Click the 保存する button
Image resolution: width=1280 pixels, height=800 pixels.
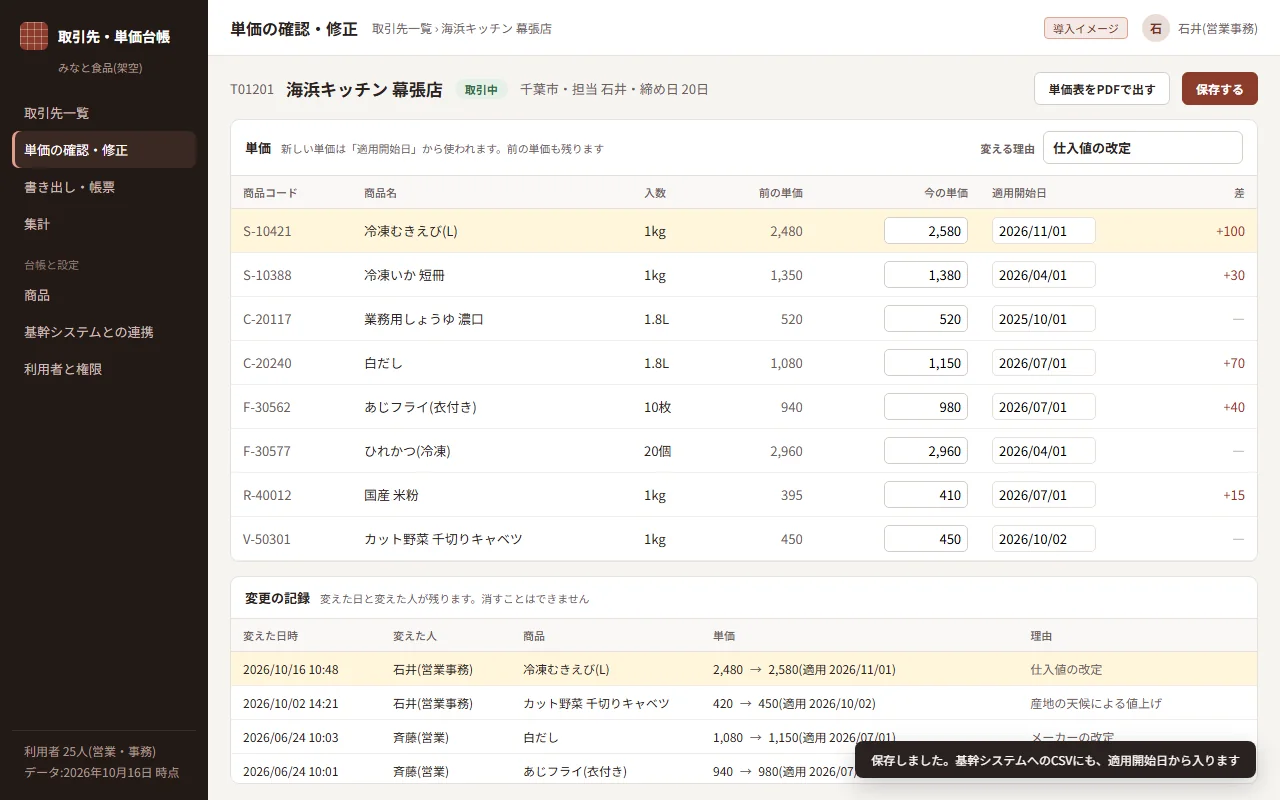1220,89
